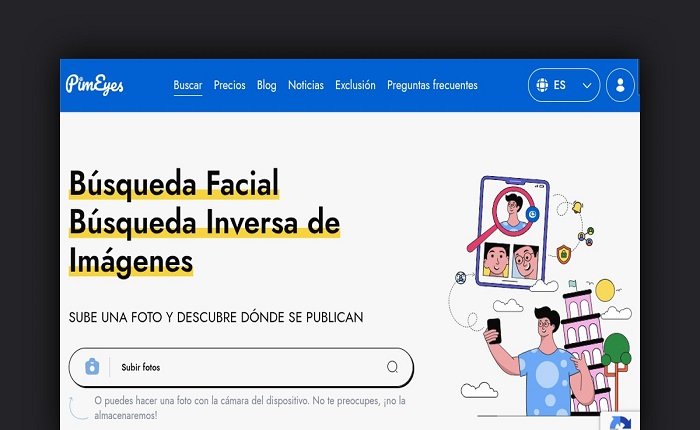The image size is (700, 430).
Task: Expand the ES language dropdown
Action: pyautogui.click(x=564, y=85)
